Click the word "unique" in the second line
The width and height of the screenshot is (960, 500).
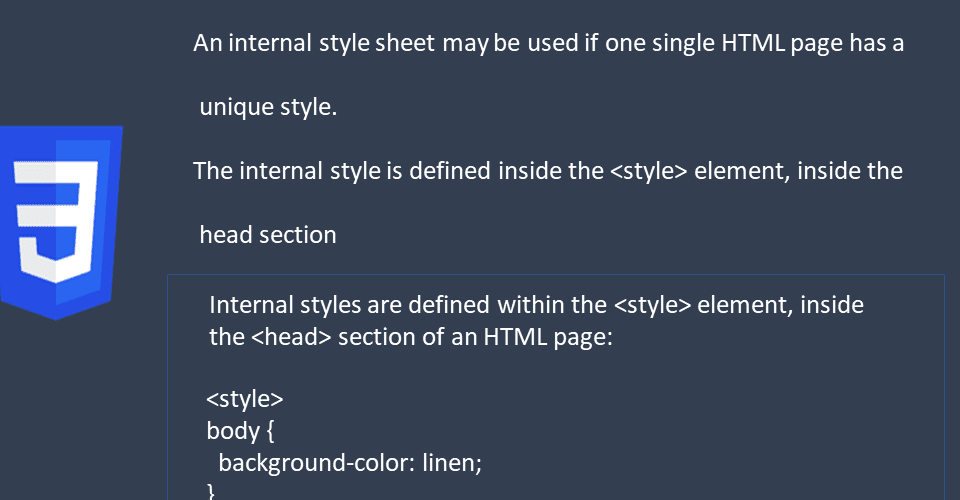pos(236,108)
